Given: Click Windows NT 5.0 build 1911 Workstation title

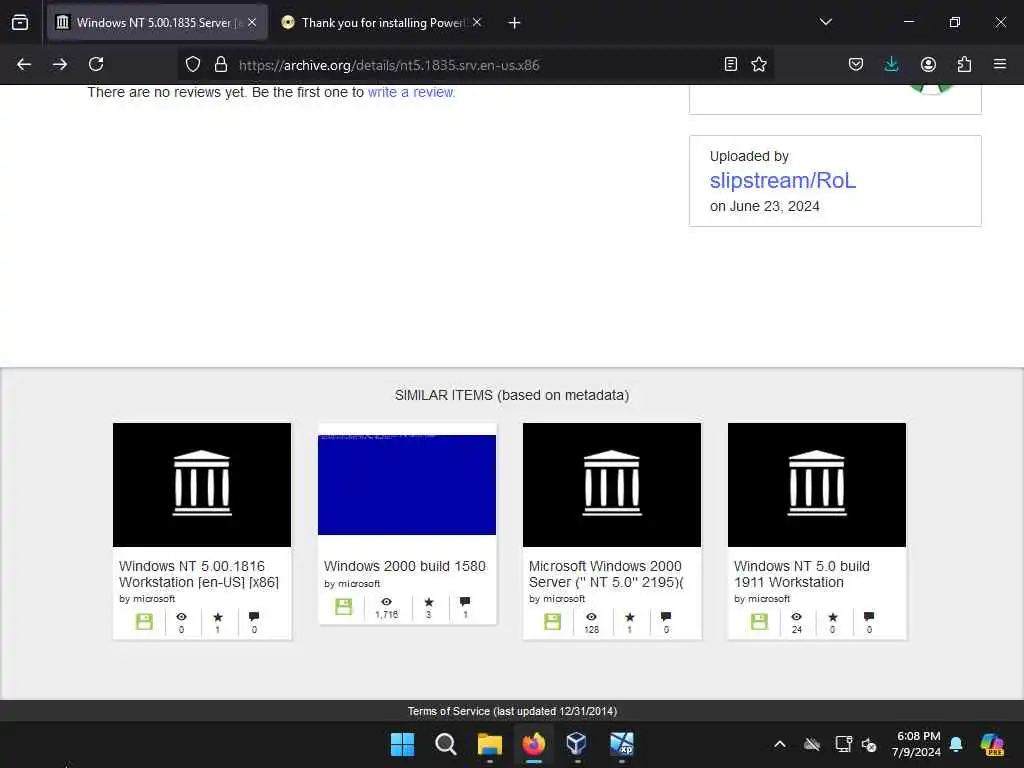Looking at the screenshot, I should (x=802, y=574).
